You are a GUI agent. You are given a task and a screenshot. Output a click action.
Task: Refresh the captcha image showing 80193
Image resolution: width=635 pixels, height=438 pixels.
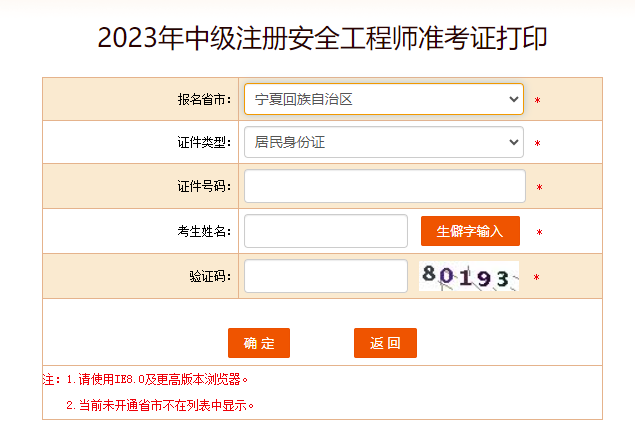[x=469, y=276]
